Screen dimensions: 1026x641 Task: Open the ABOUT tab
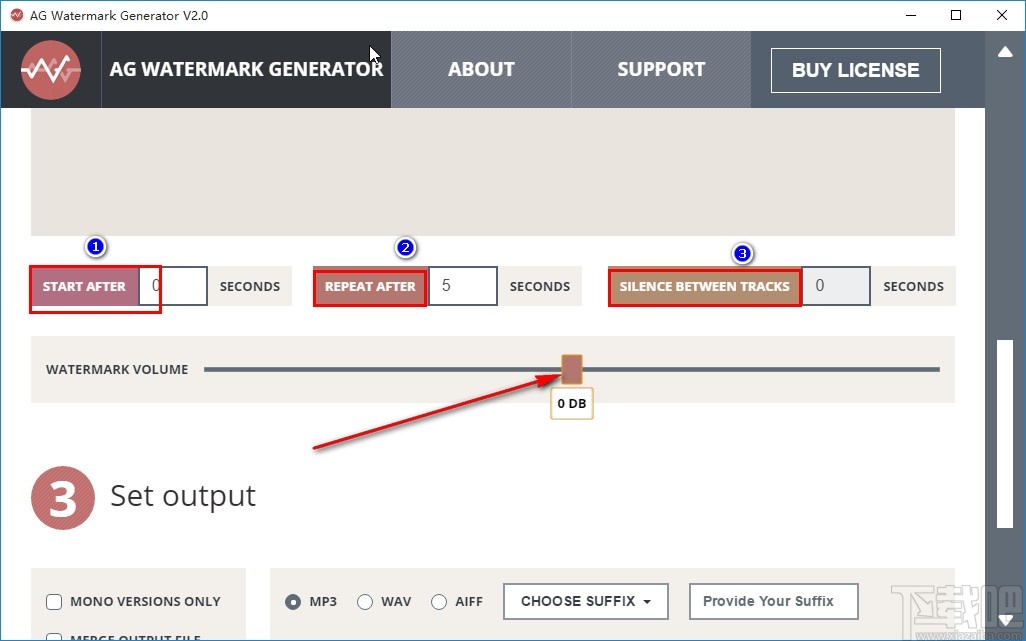(x=482, y=69)
